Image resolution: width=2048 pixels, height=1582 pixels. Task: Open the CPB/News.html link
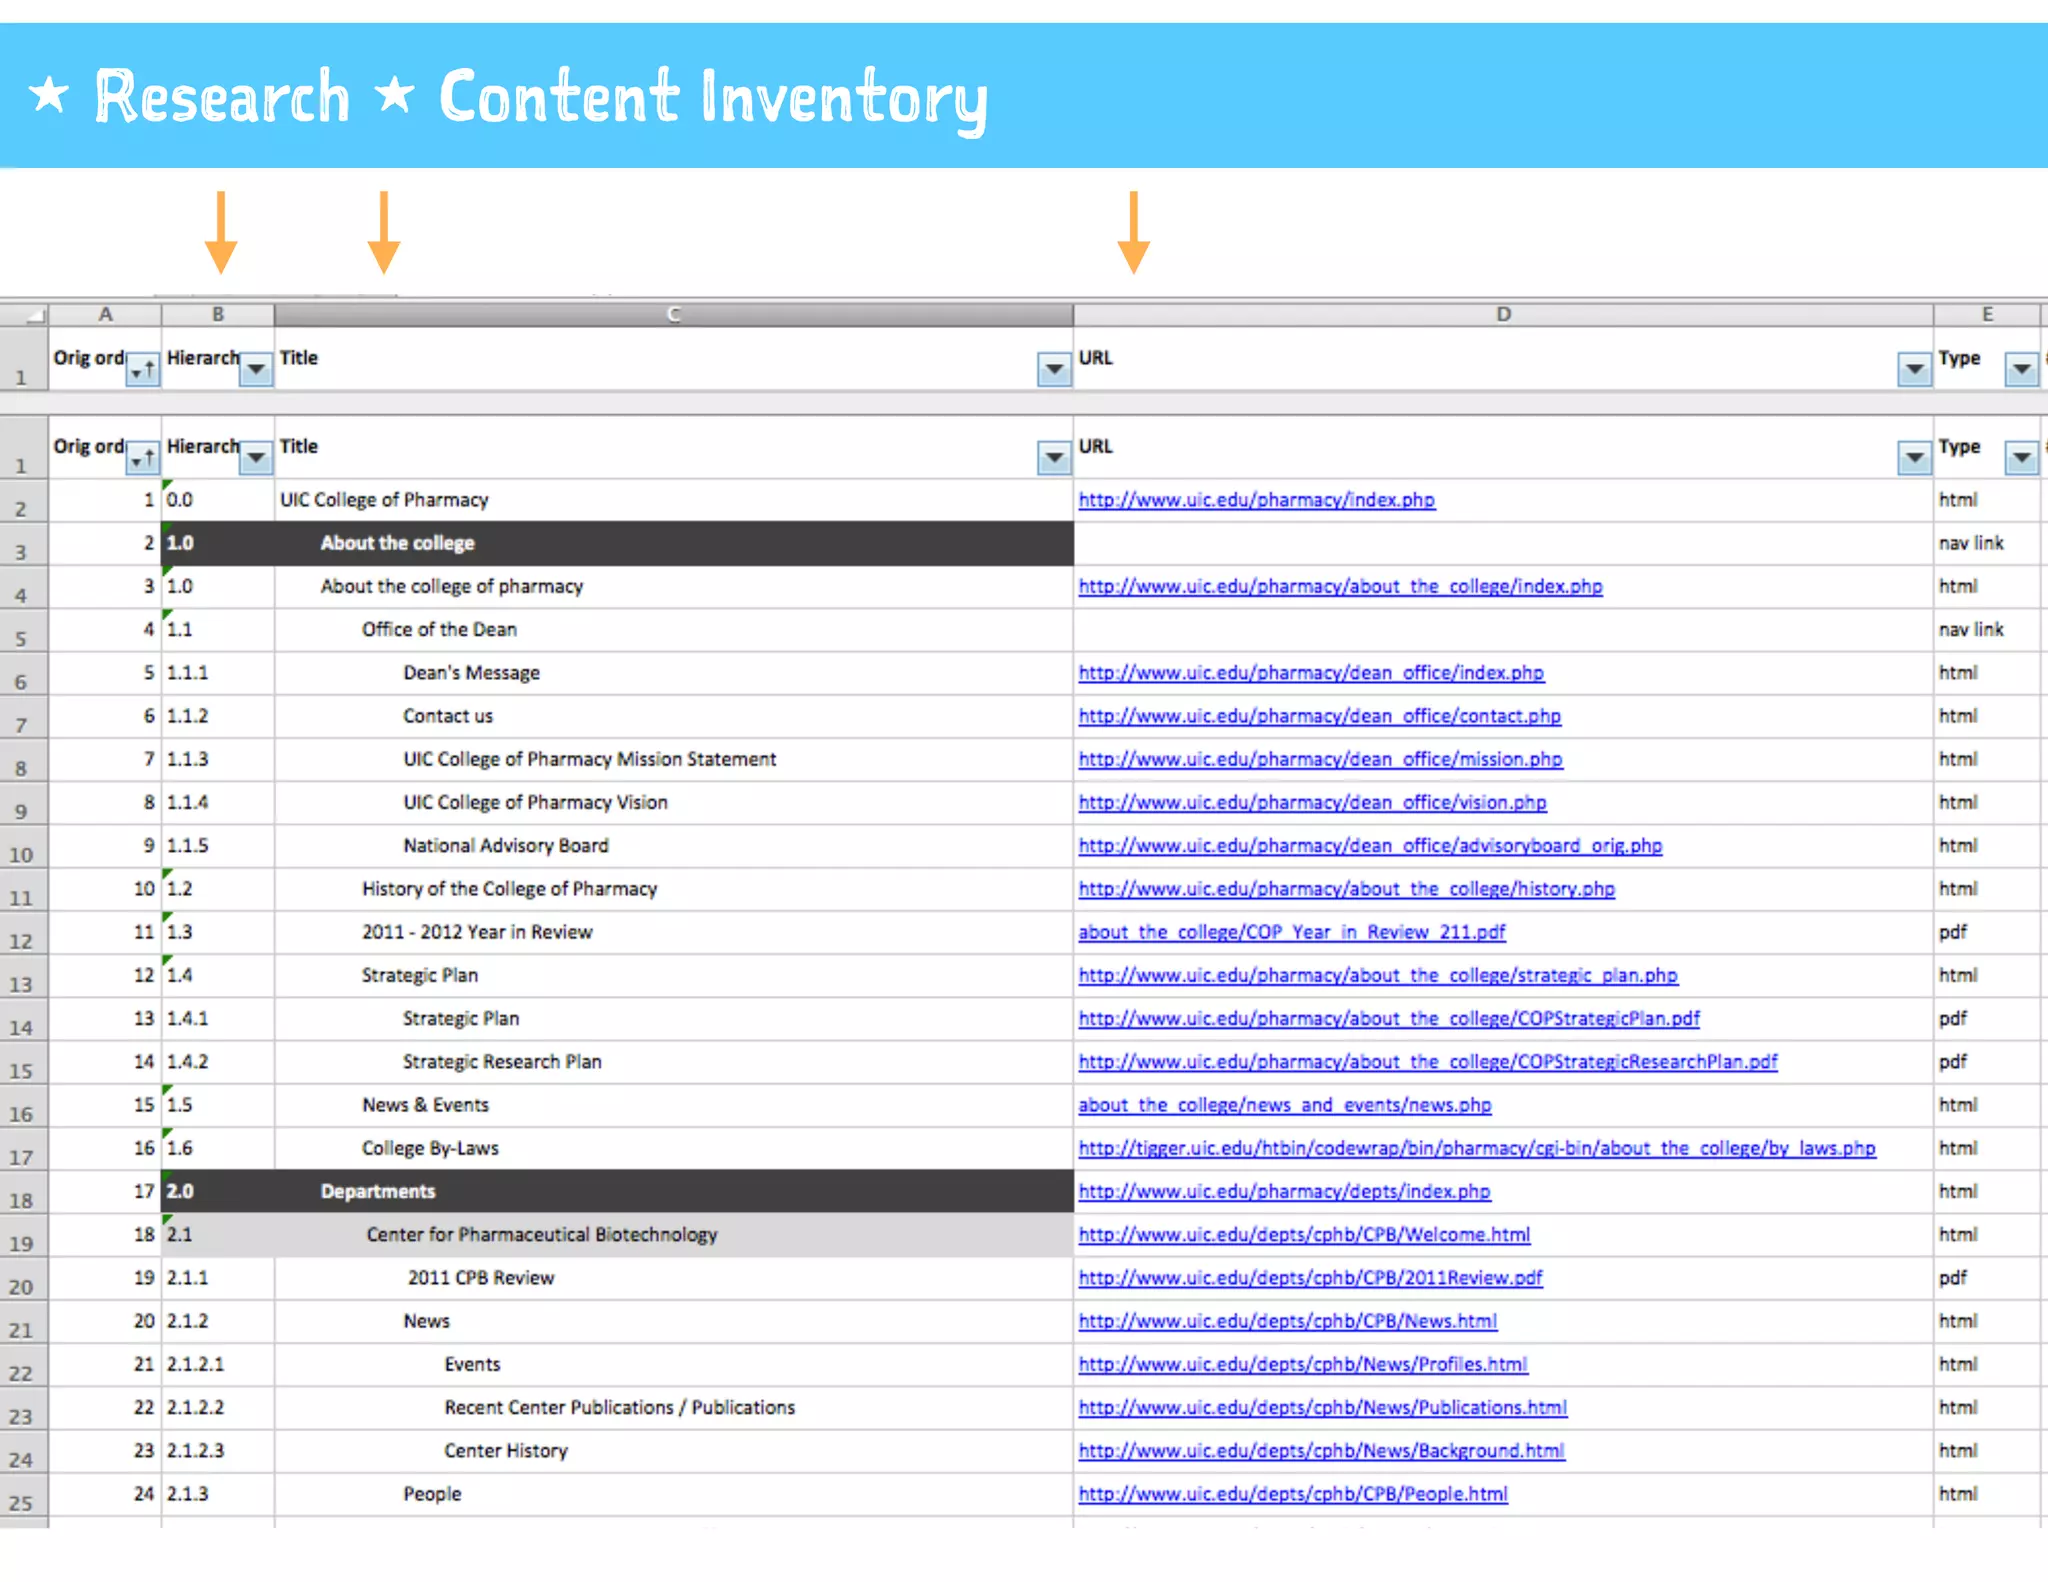tap(1287, 1321)
